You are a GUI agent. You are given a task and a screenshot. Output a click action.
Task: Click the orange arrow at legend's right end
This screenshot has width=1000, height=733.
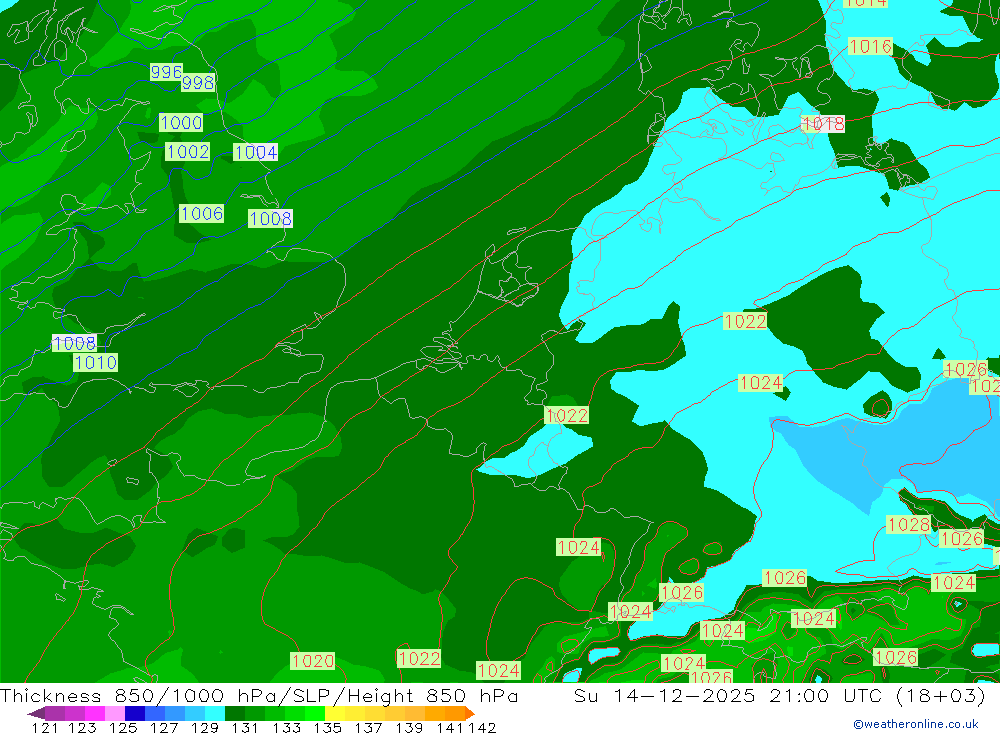(x=470, y=713)
